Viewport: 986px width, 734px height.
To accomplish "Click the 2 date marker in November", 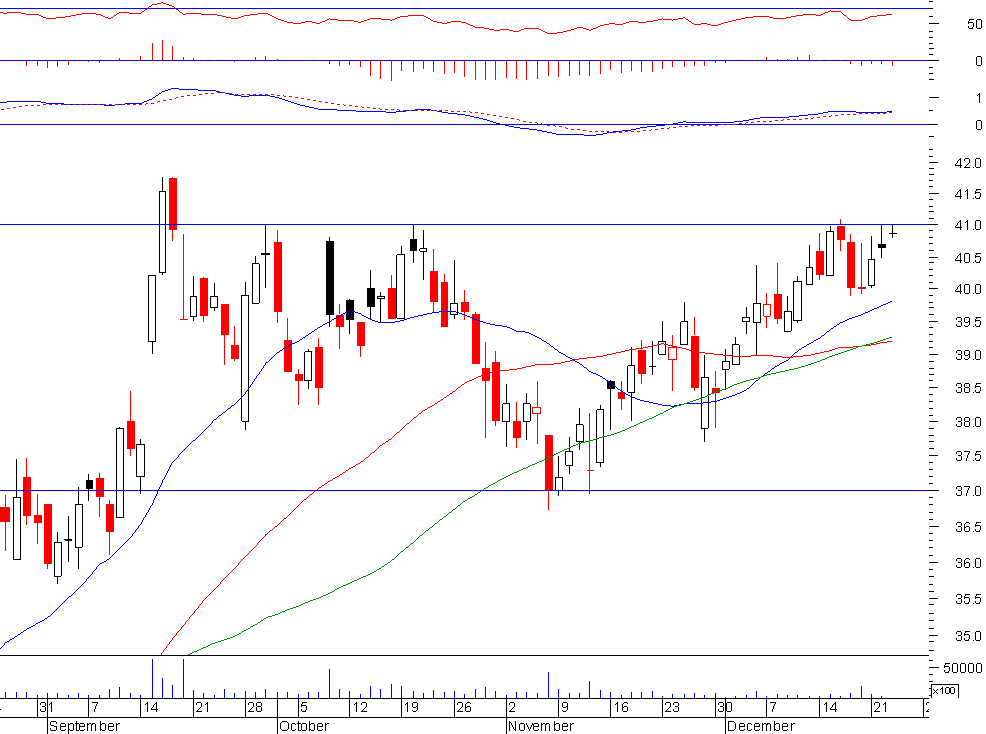I will (x=512, y=708).
